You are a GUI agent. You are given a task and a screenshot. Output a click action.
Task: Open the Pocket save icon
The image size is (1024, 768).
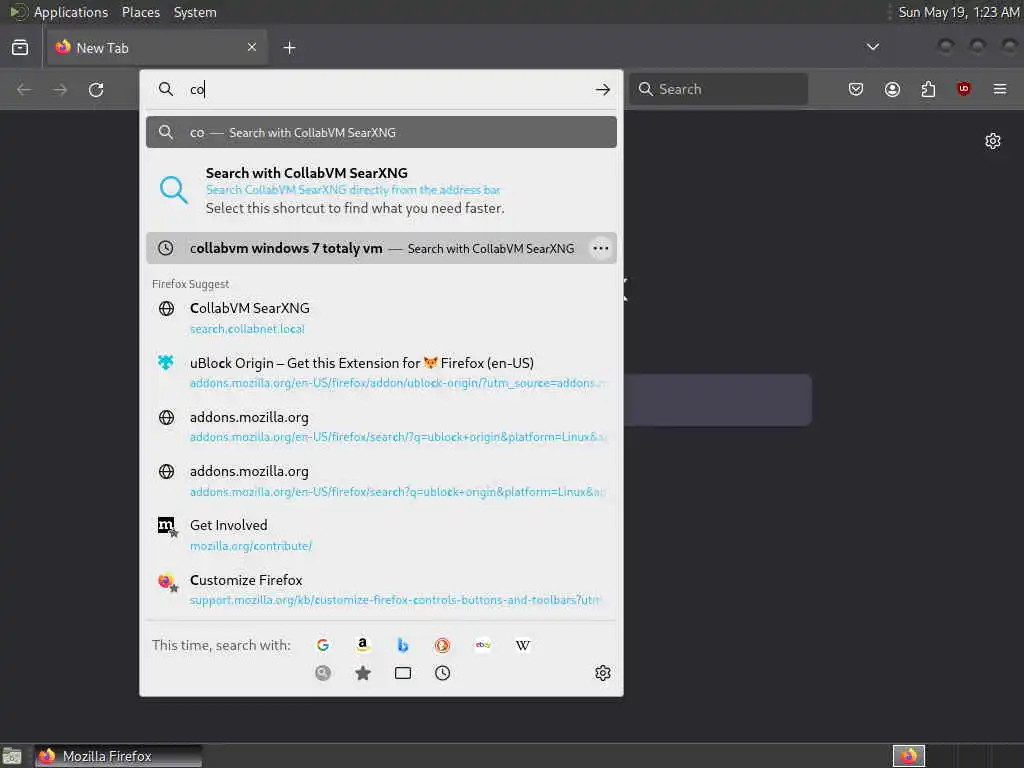pyautogui.click(x=856, y=89)
